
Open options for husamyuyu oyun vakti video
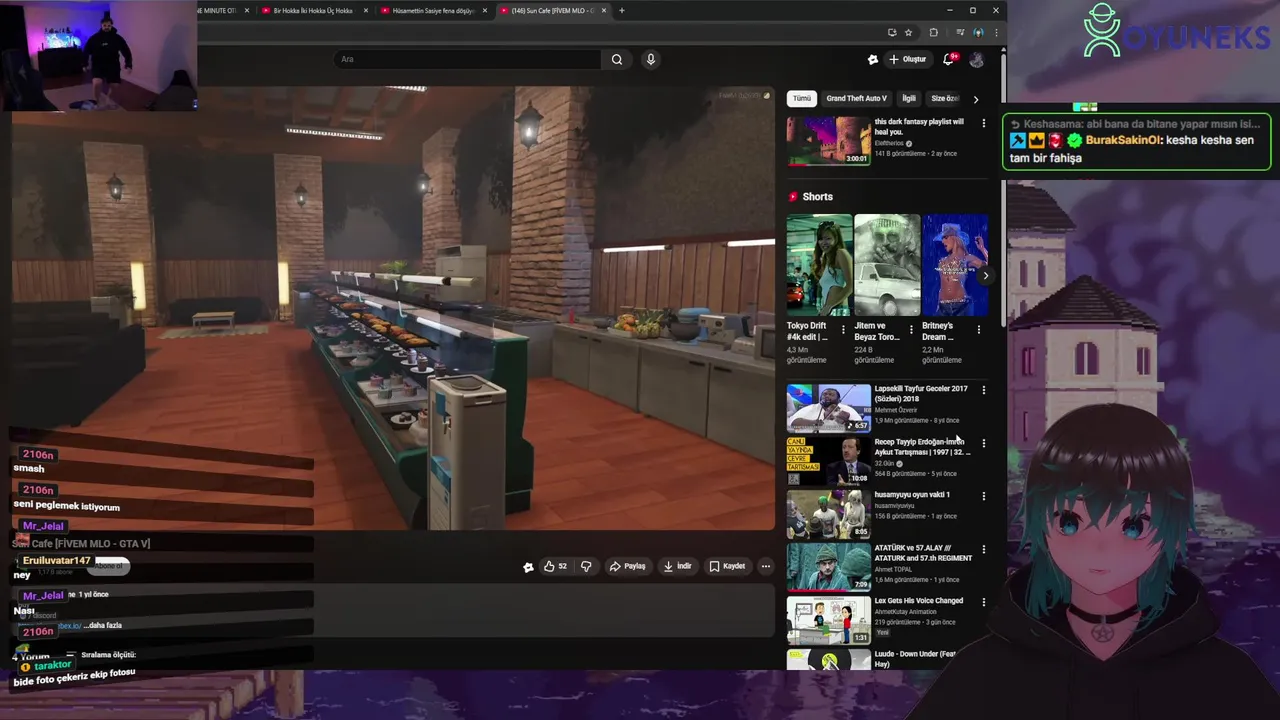[x=983, y=496]
